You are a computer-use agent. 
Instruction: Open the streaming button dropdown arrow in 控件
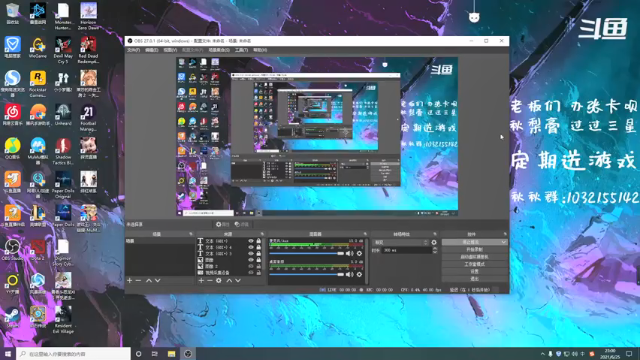click(503, 242)
